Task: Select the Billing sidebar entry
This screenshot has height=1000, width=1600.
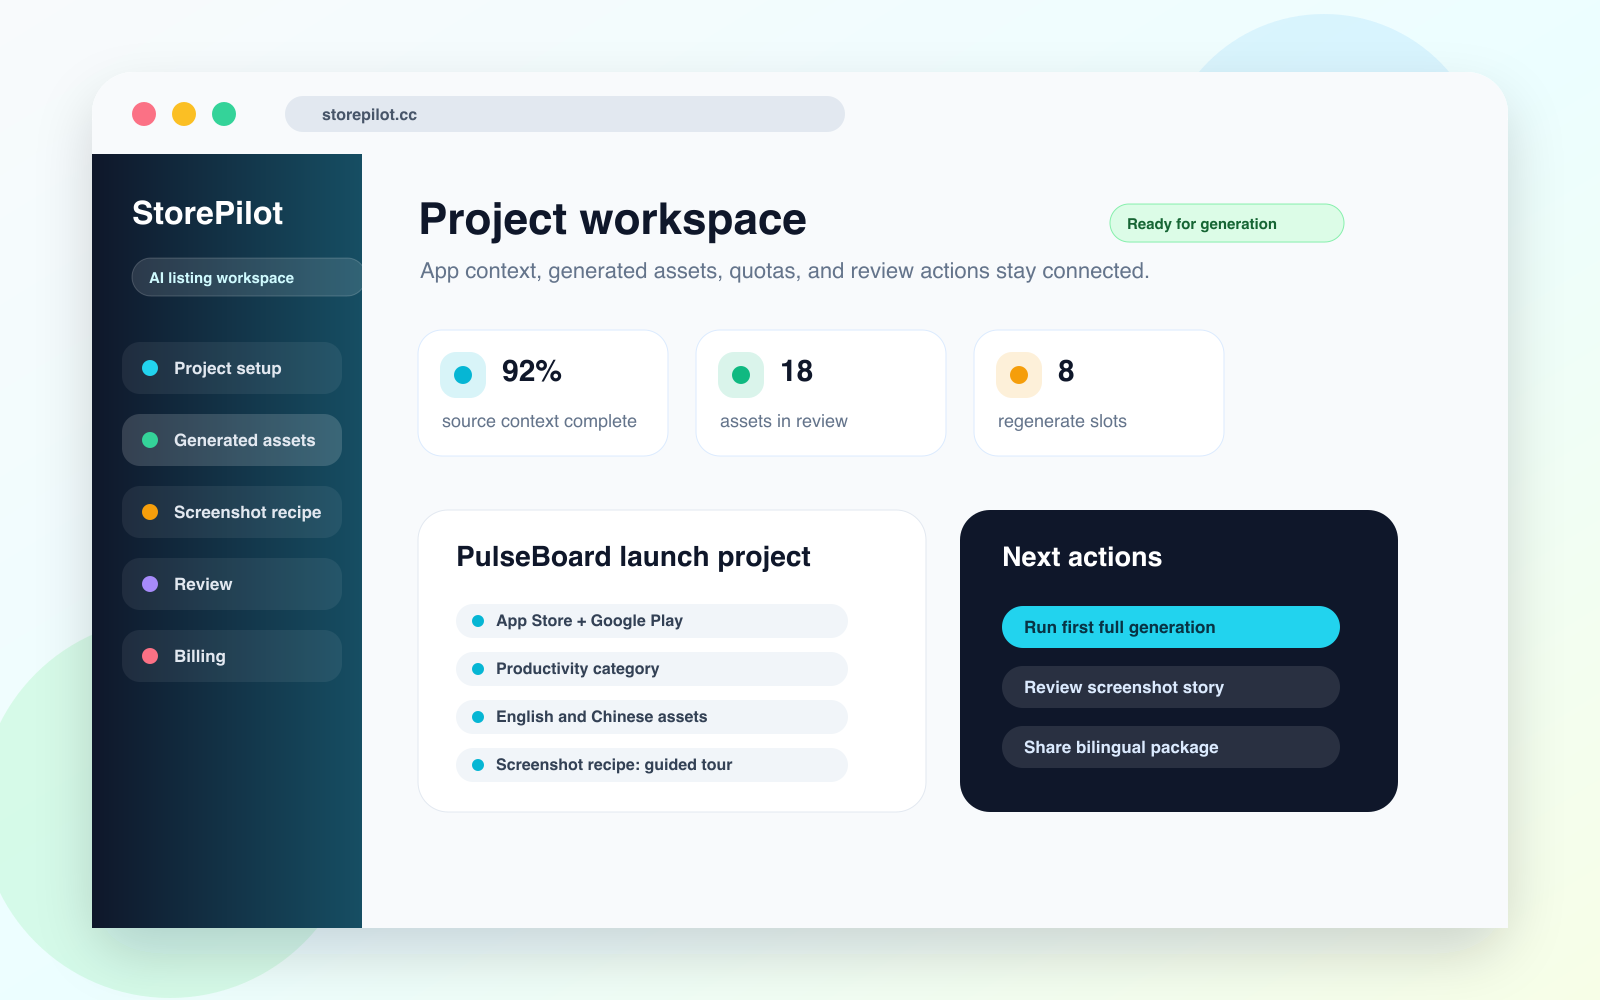Action: (232, 656)
